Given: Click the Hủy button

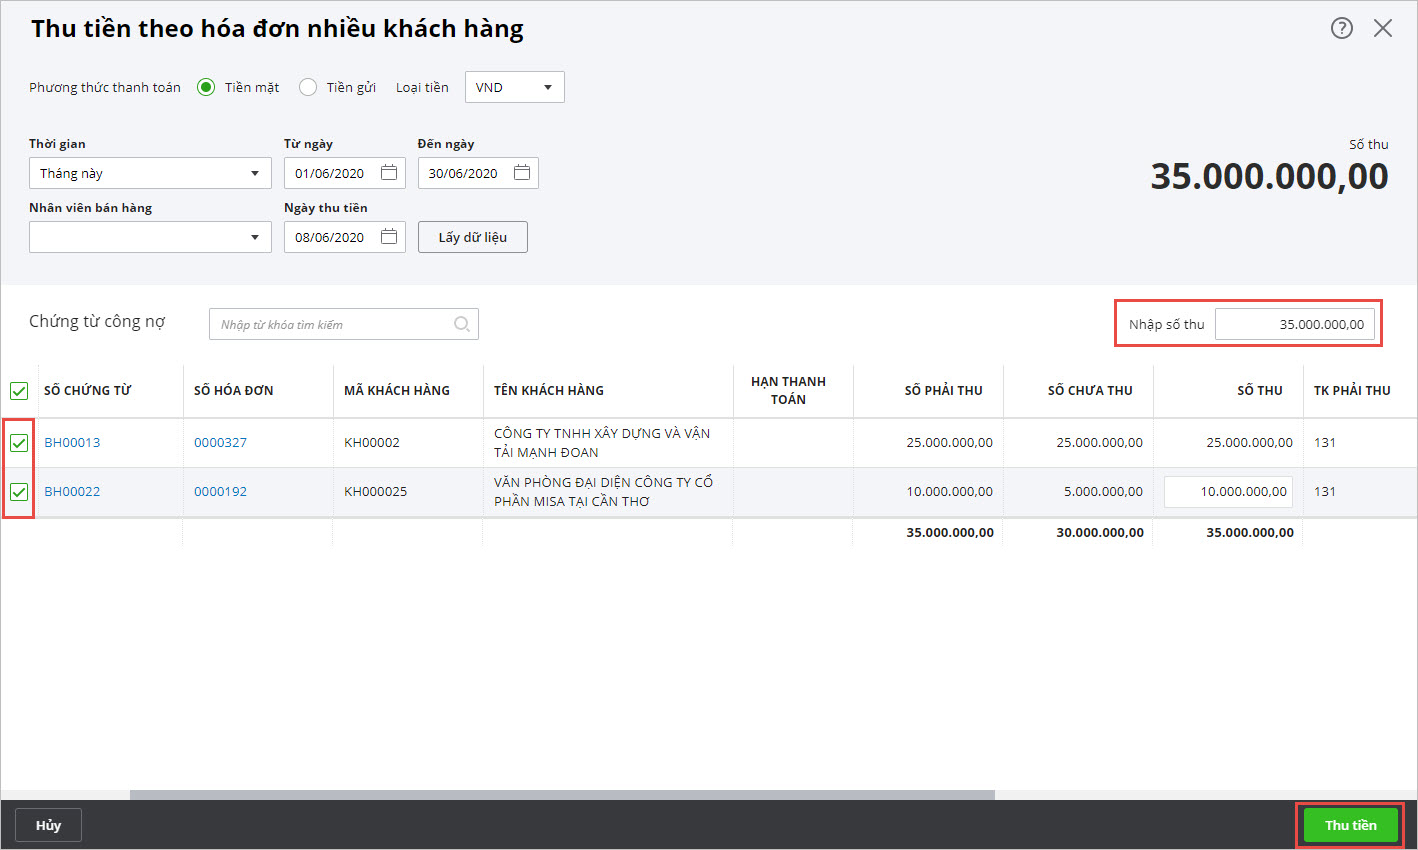Looking at the screenshot, I should [48, 825].
